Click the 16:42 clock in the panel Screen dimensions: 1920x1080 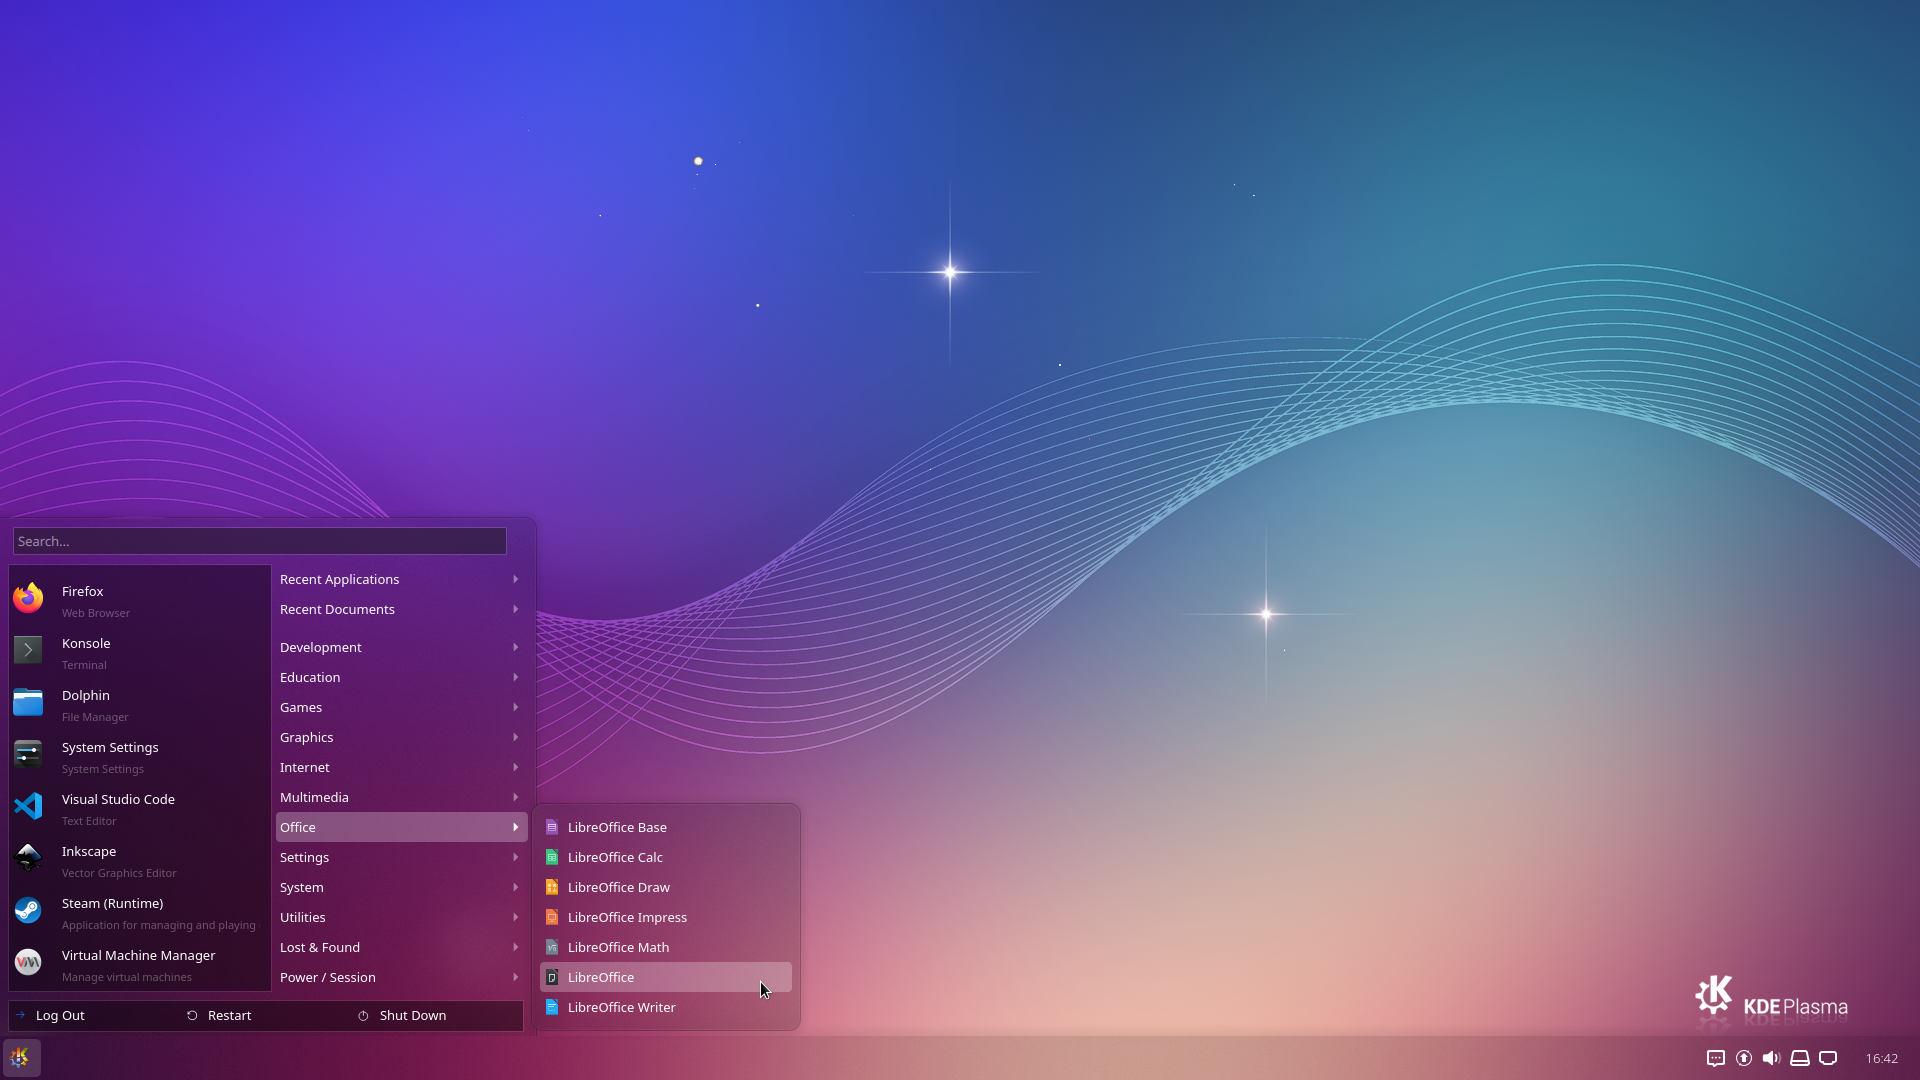(1881, 1058)
